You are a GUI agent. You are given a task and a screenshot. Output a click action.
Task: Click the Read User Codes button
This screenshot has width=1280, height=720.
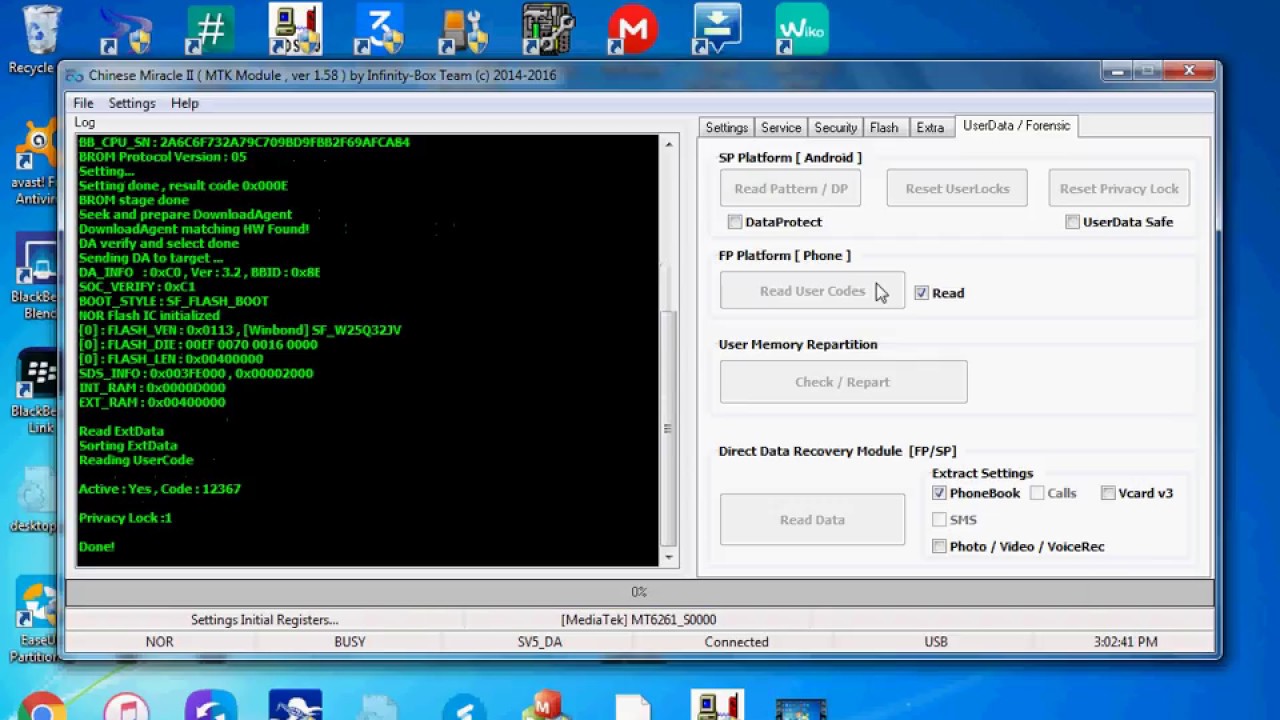coord(812,291)
